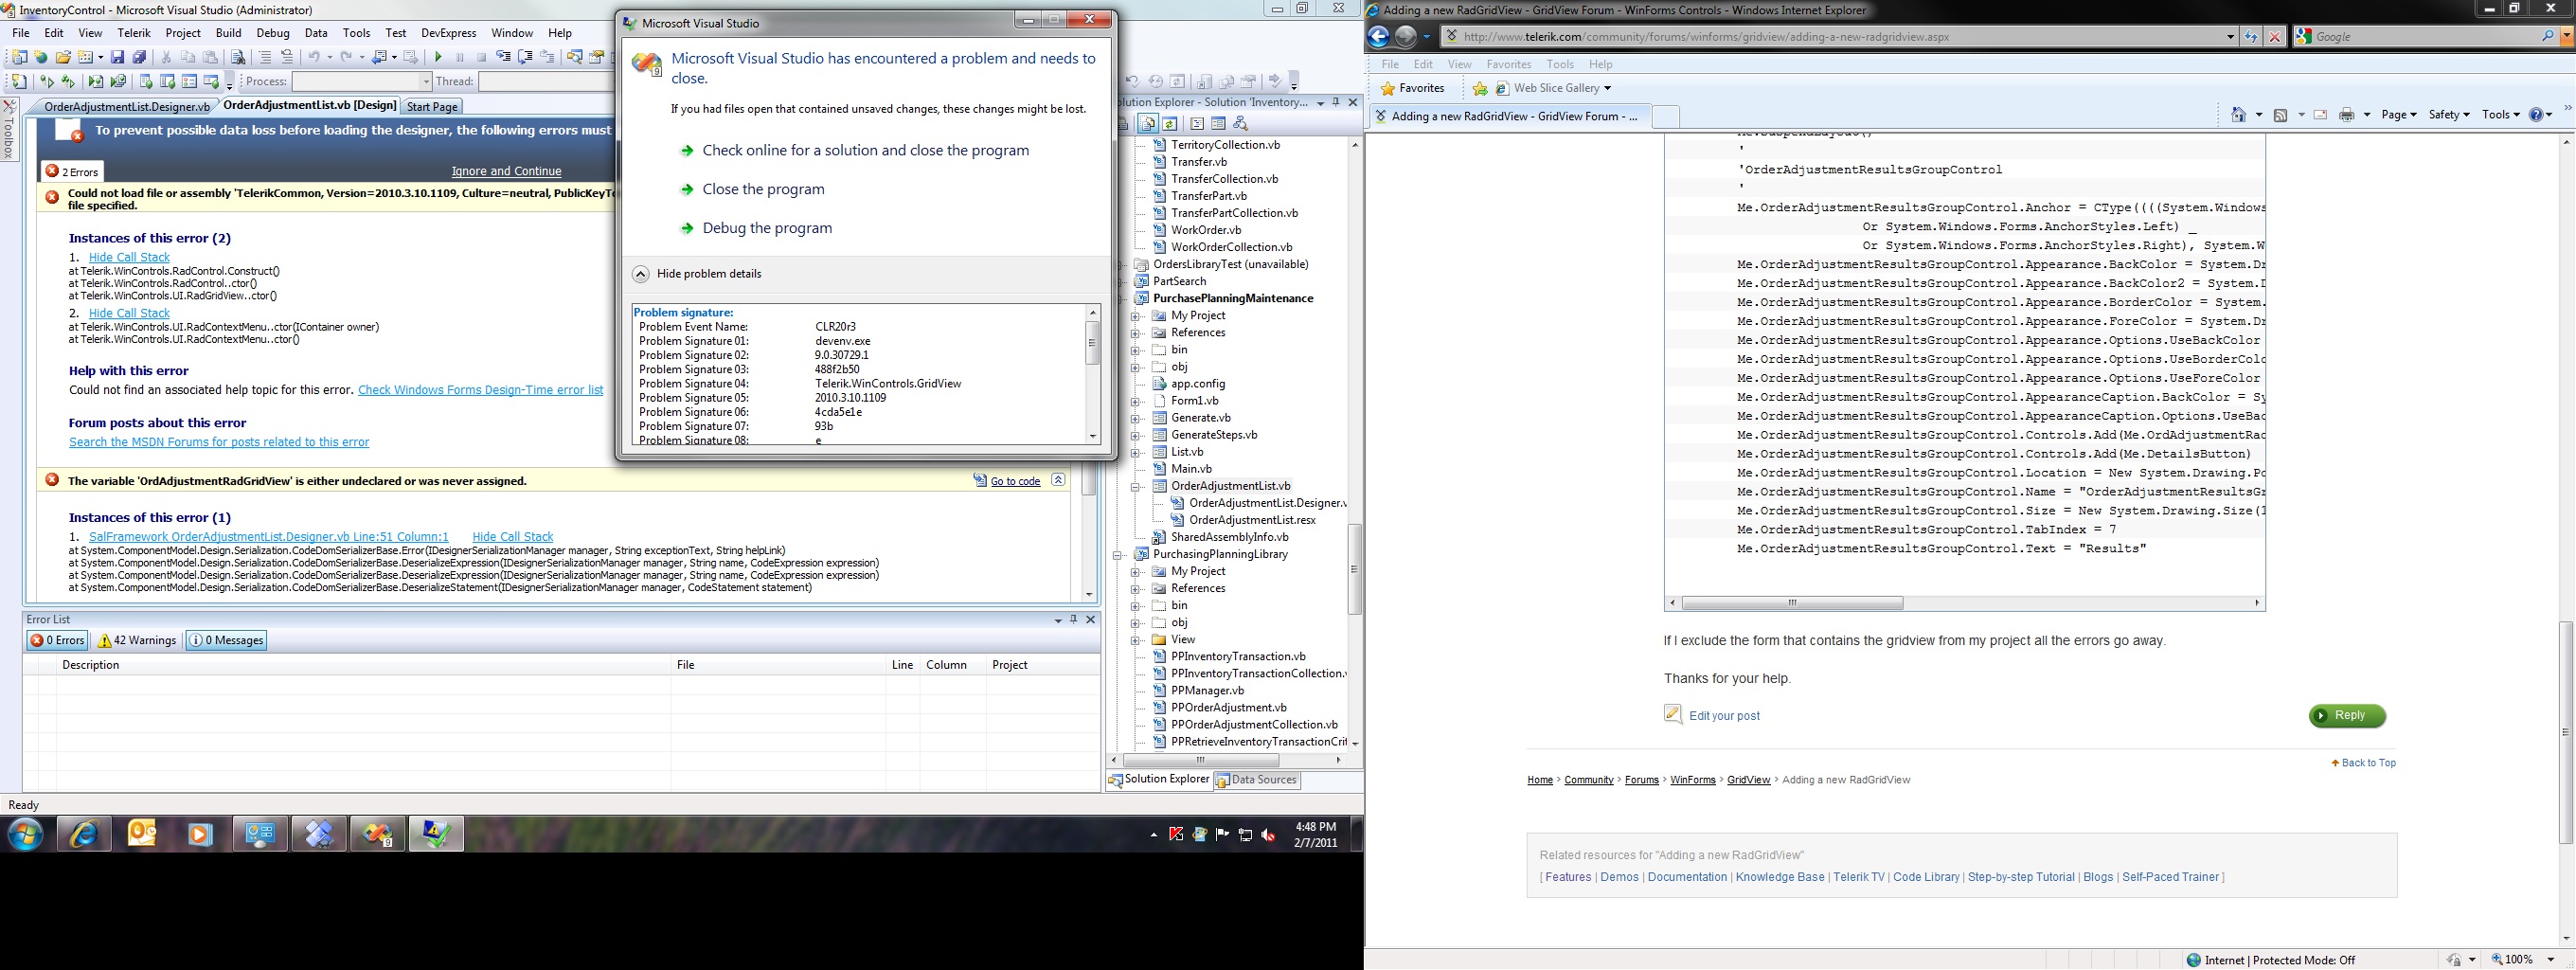Click the Refresh icon beside the address bar

pyautogui.click(x=2251, y=37)
